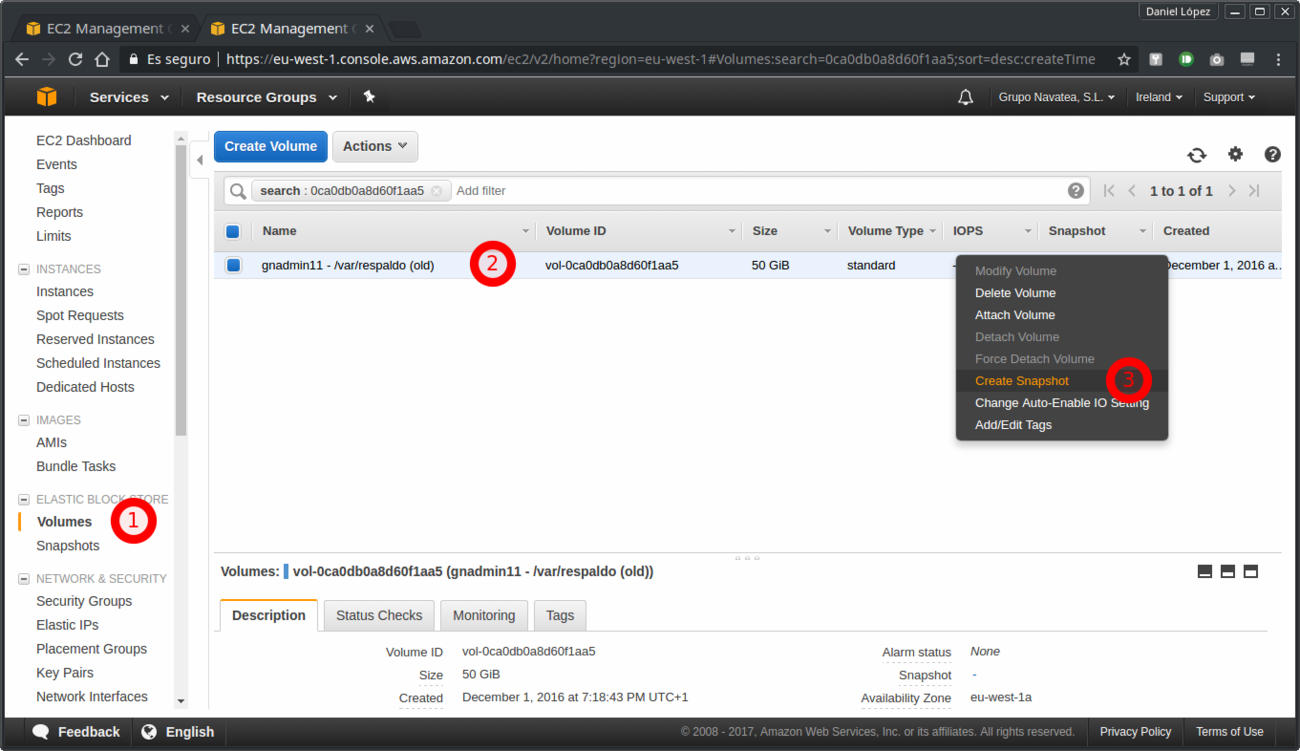1300x751 pixels.
Task: Open the Snapshots link in the sidebar
Action: click(x=68, y=545)
